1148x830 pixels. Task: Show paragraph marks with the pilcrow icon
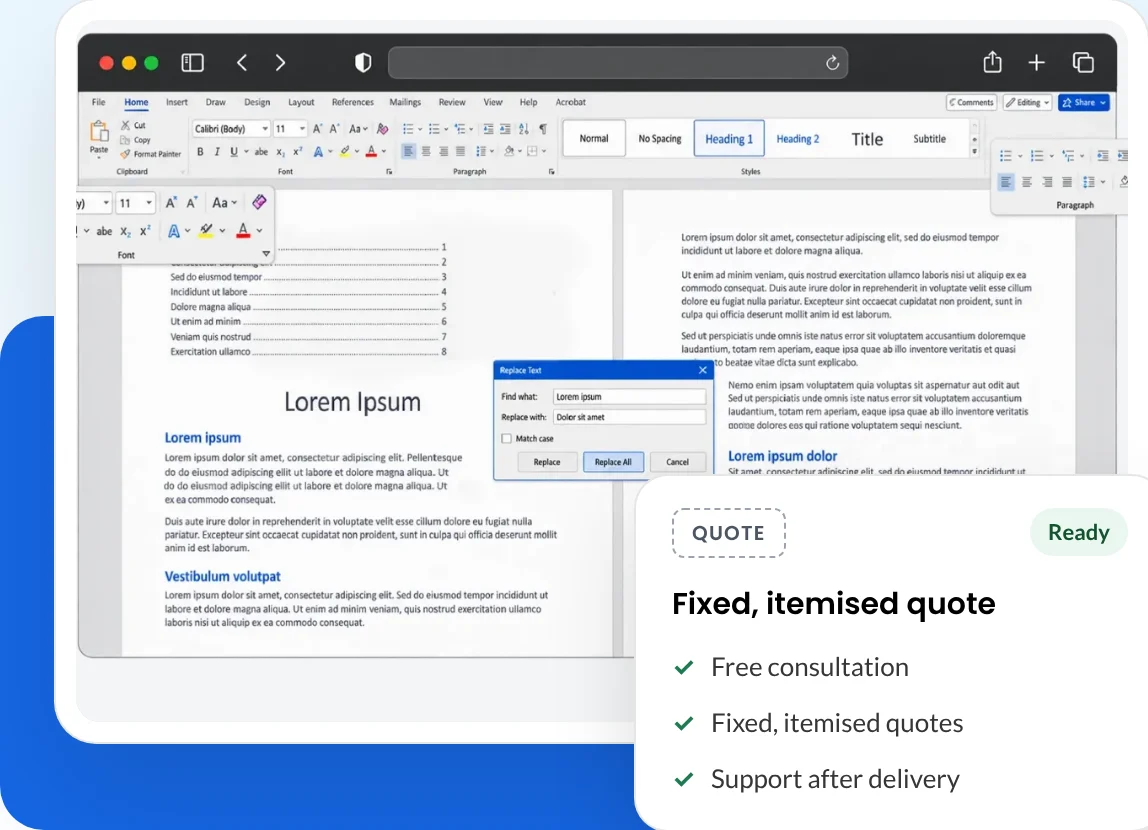coord(543,129)
